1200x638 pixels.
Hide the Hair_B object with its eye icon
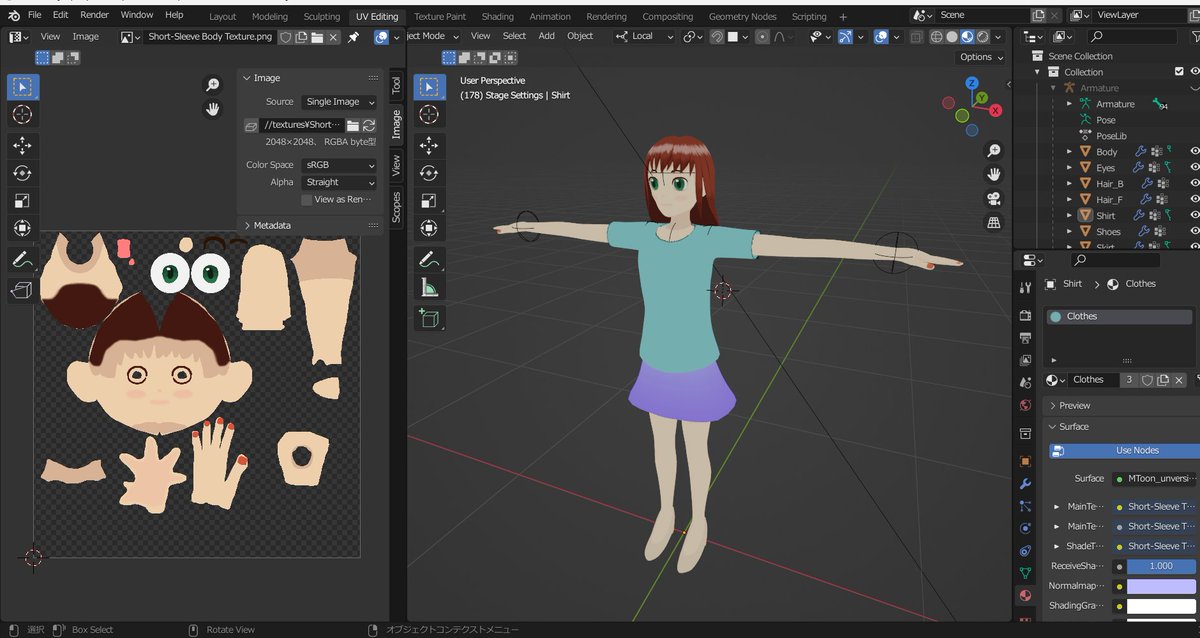pyautogui.click(x=1194, y=184)
